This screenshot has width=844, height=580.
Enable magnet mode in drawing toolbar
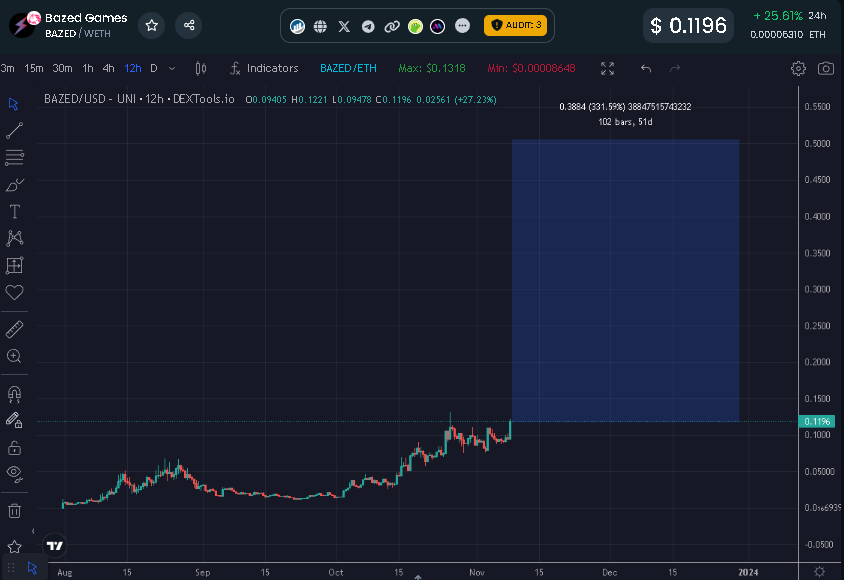point(13,392)
